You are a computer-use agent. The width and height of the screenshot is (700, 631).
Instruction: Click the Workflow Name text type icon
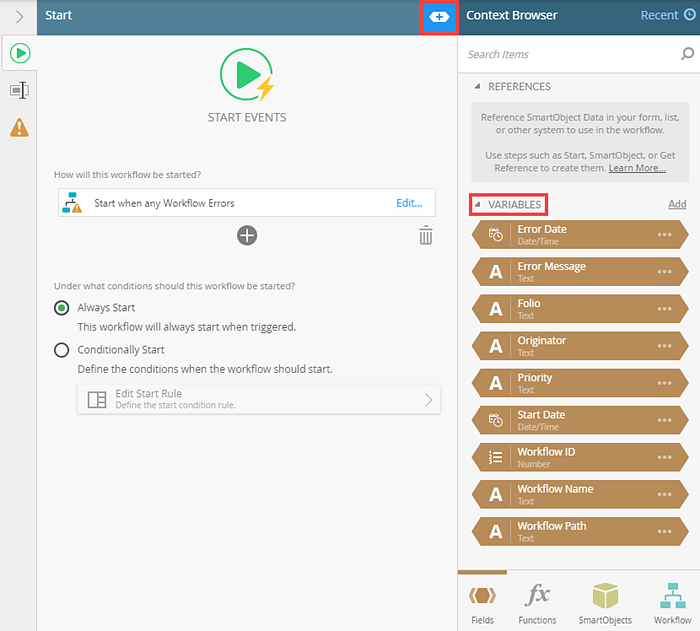(x=496, y=494)
